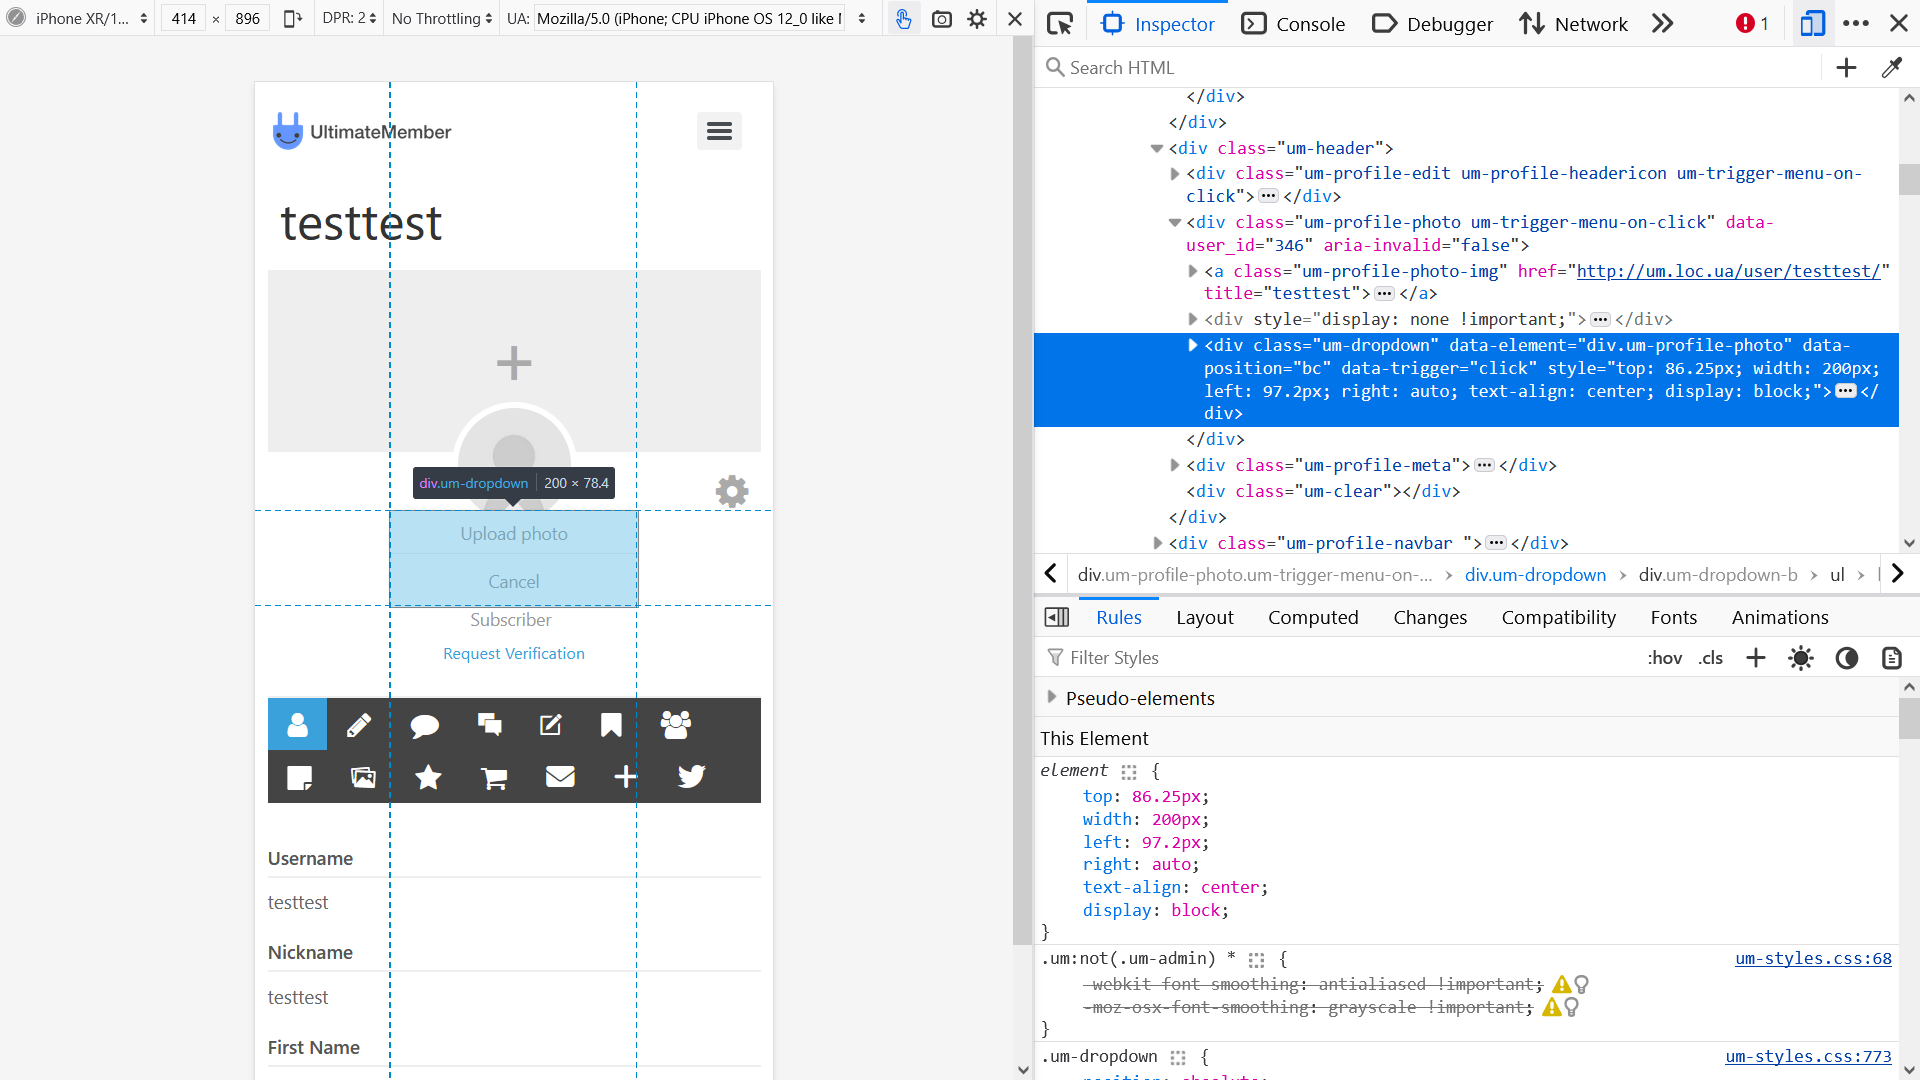Open the devtools more options ellipsis menu
The height and width of the screenshot is (1080, 1920).
1856,23
